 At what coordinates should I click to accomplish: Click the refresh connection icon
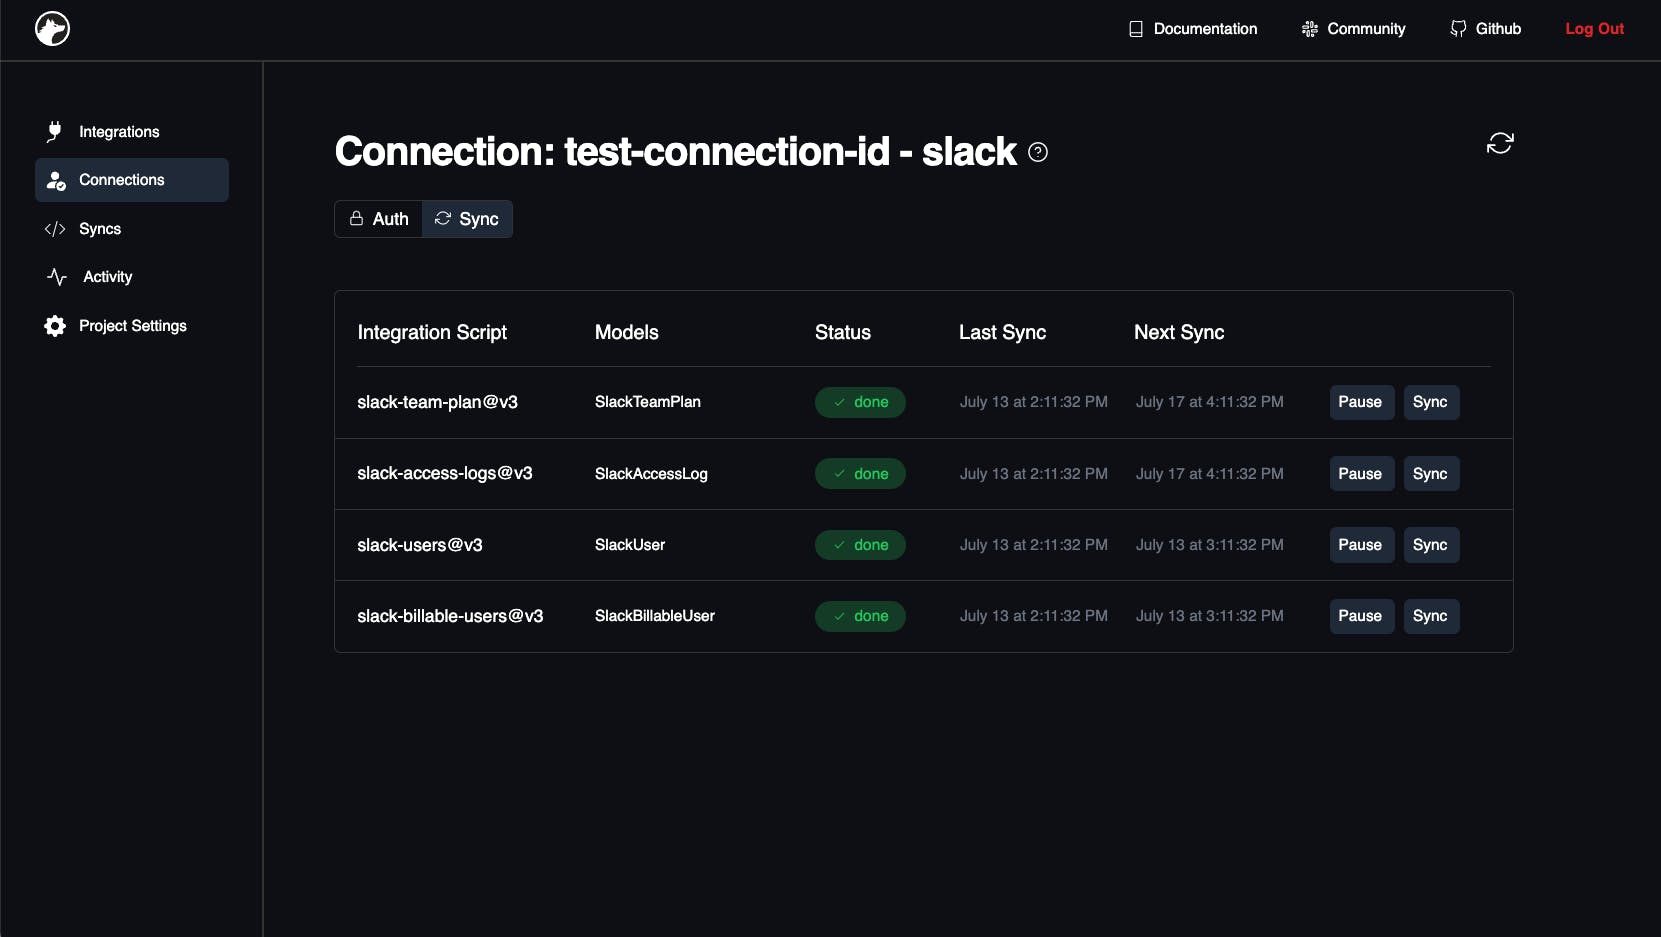coord(1499,143)
